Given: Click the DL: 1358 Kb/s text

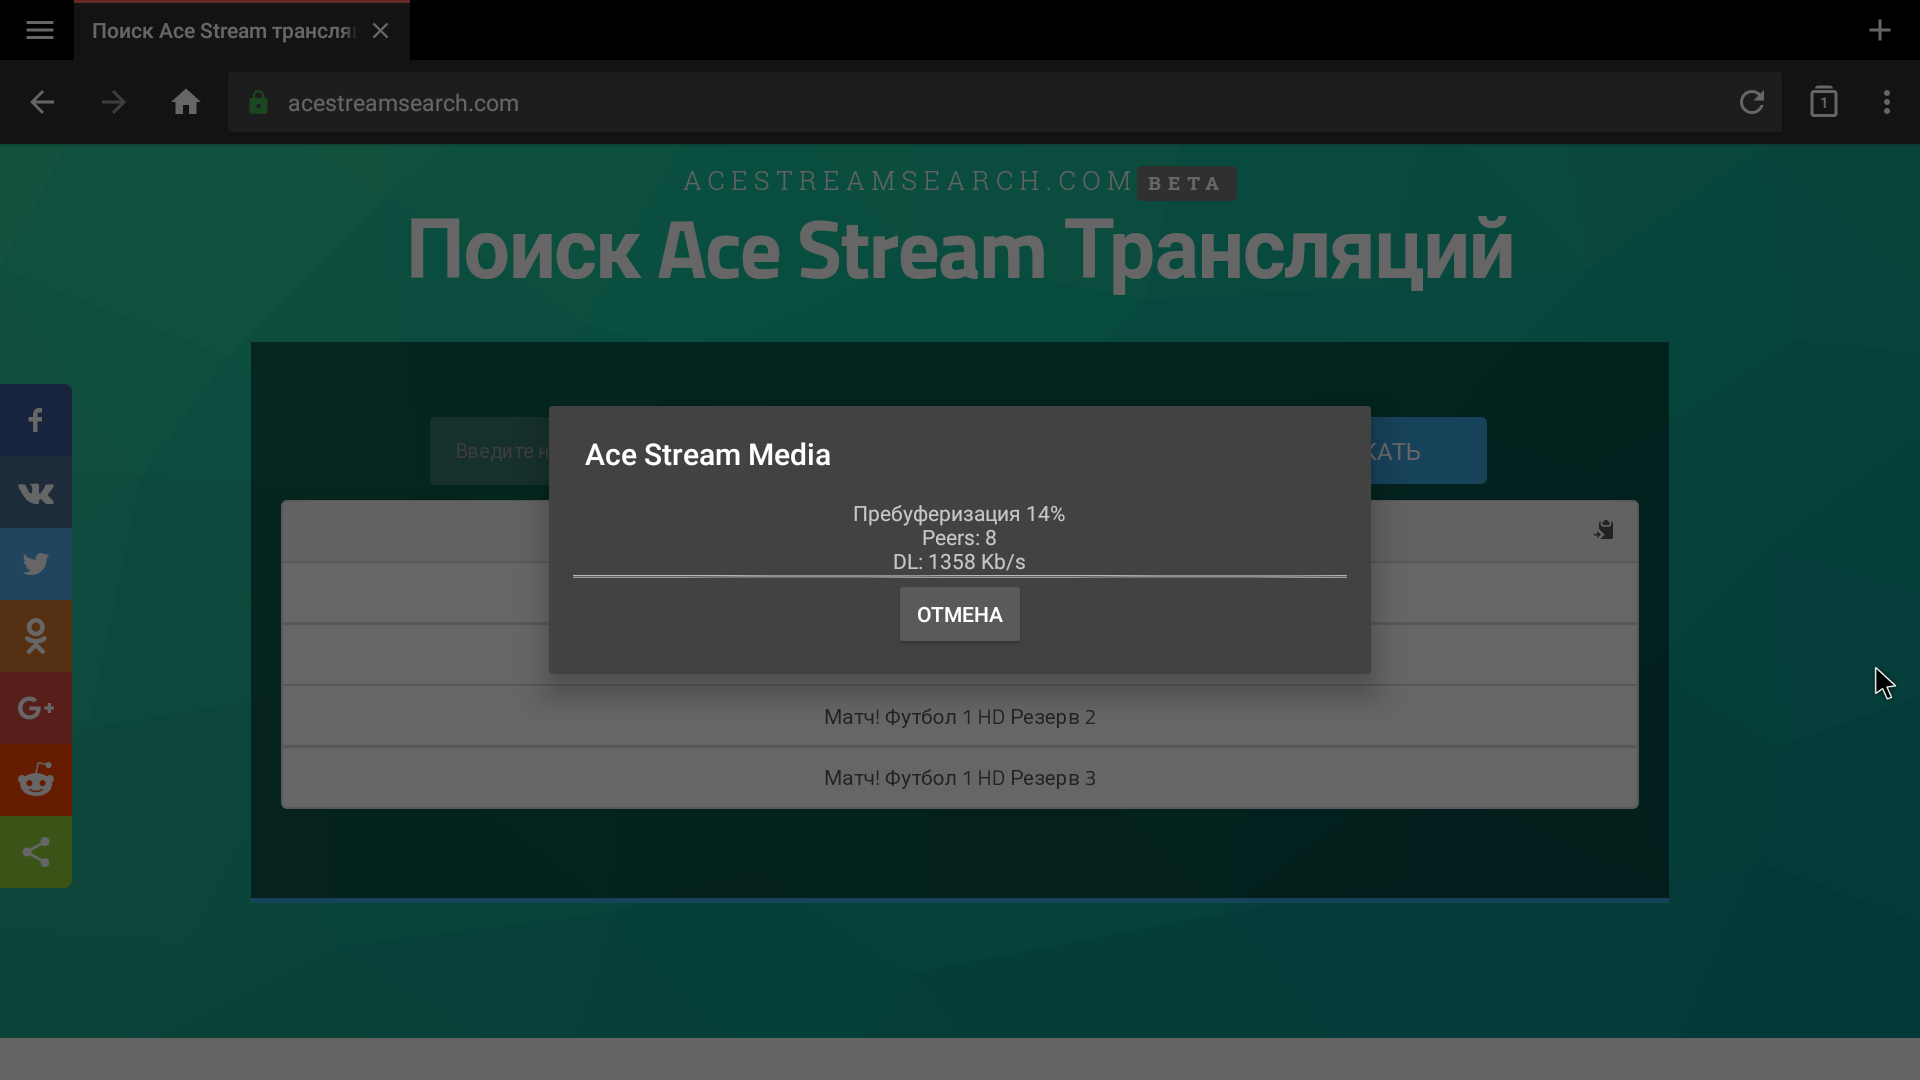Looking at the screenshot, I should point(959,562).
